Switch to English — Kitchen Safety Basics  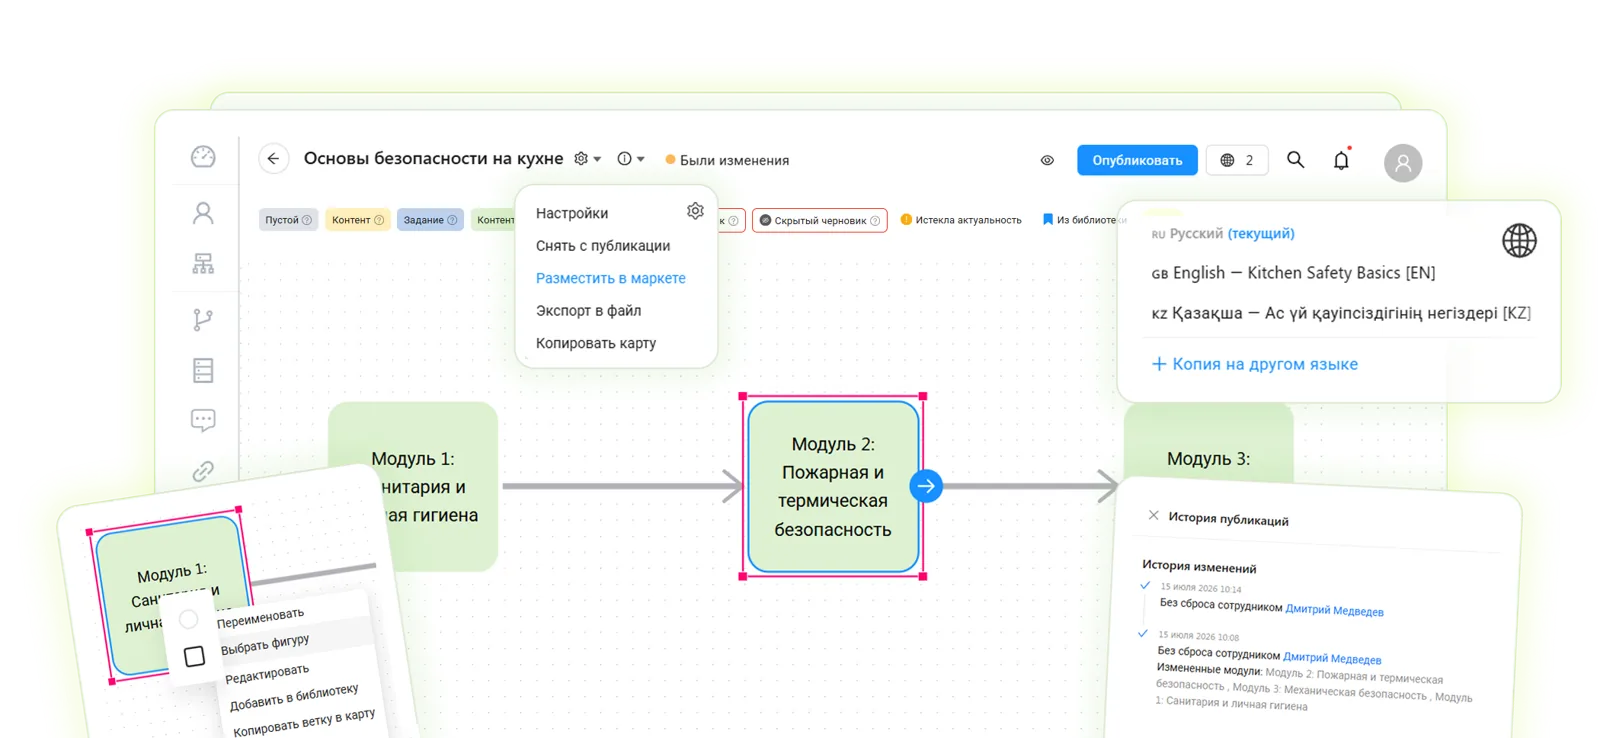pos(1293,273)
